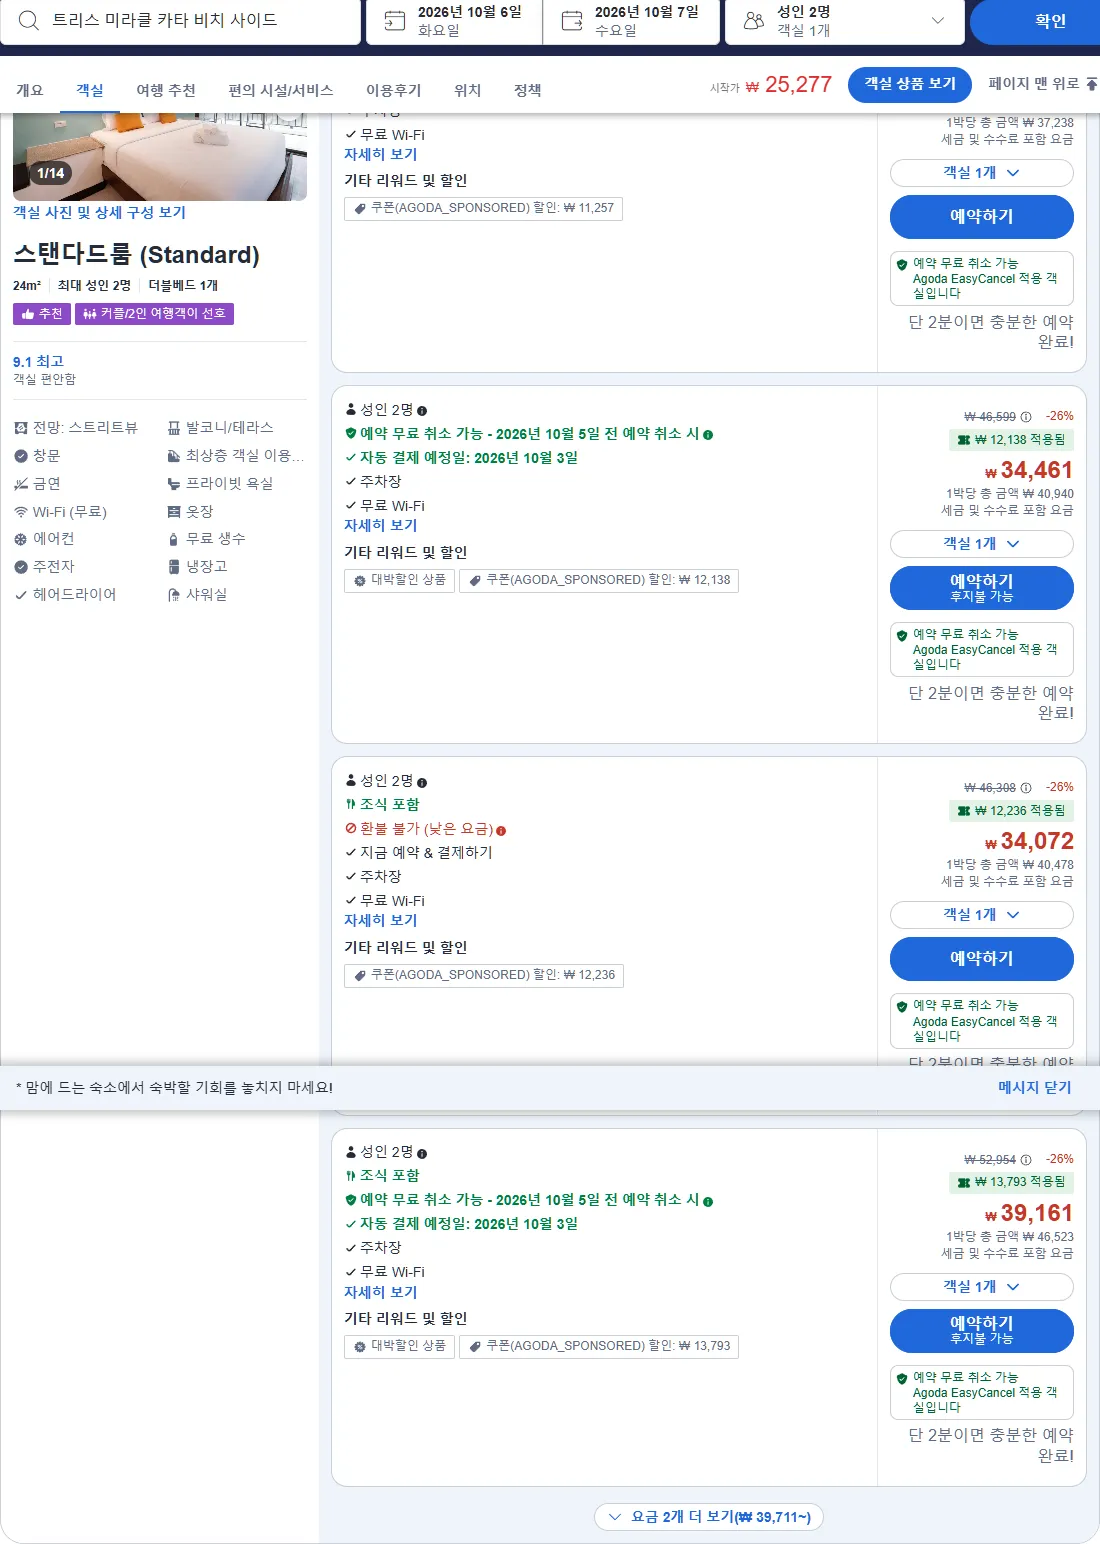Click info icon next to 성인 2명 in ₩39,161 offer
Screen dimensions: 1100x1544
pyautogui.click(x=422, y=1154)
